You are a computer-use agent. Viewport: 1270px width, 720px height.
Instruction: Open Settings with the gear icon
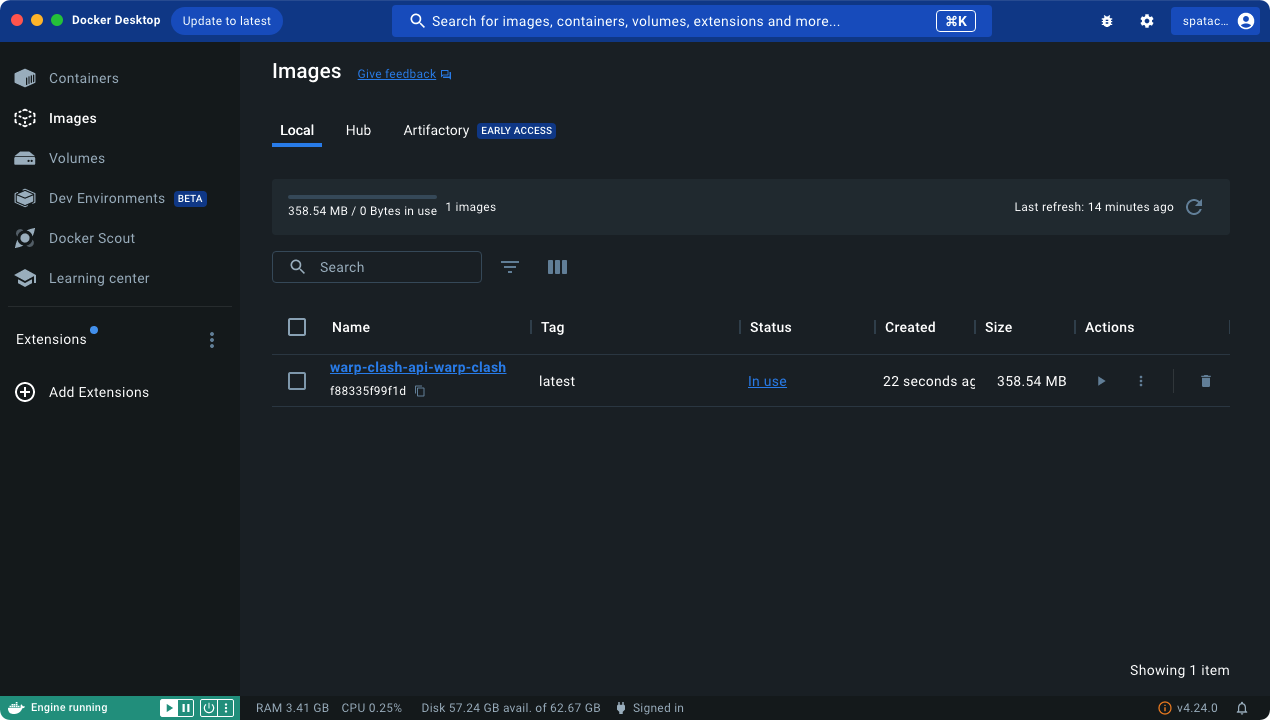click(x=1147, y=21)
